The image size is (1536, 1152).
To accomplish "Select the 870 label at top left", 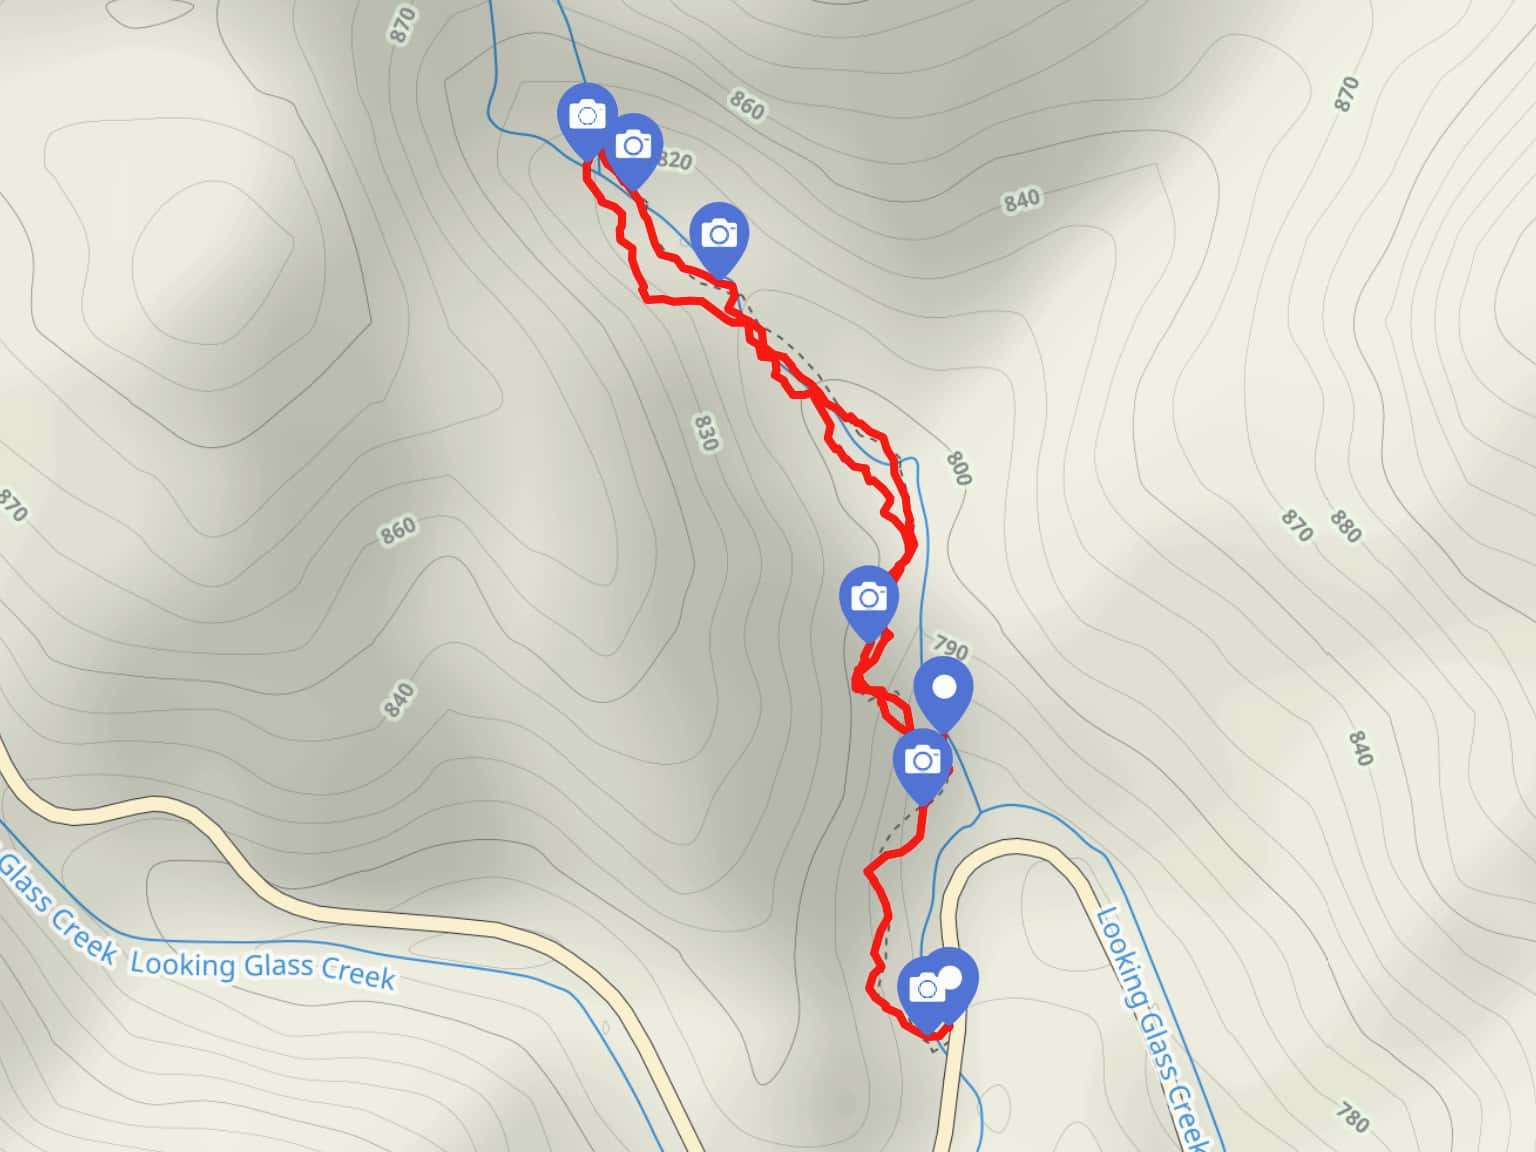I will point(401,25).
